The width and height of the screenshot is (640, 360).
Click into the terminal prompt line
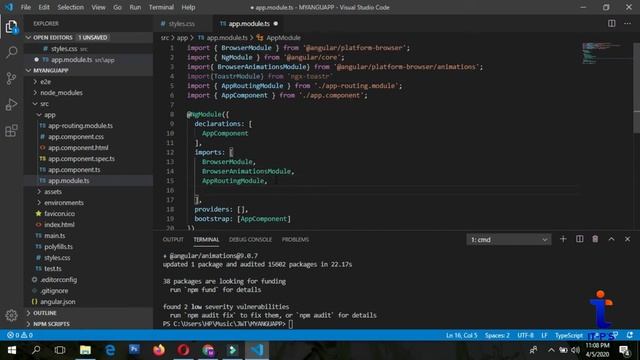tap(291, 324)
